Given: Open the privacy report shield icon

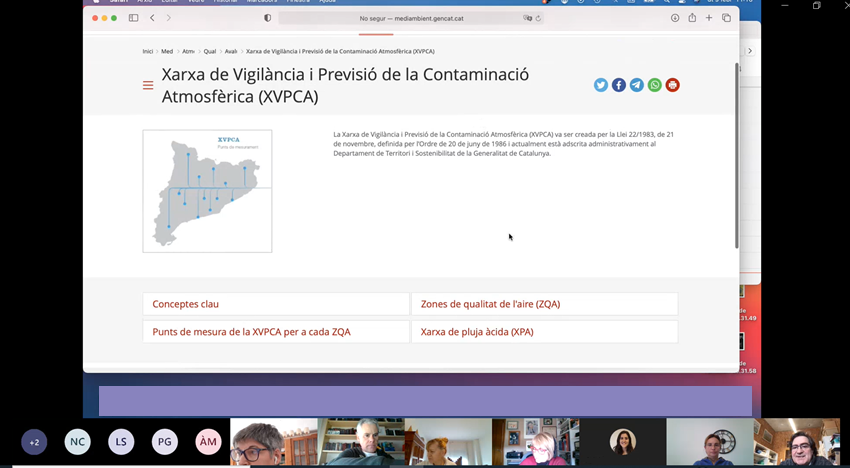Looking at the screenshot, I should pyautogui.click(x=267, y=18).
